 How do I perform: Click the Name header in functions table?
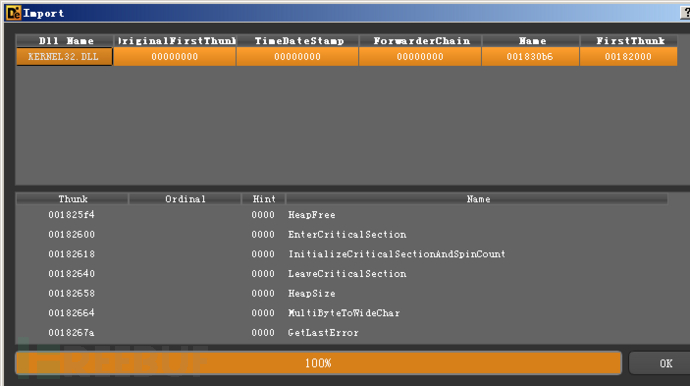477,199
